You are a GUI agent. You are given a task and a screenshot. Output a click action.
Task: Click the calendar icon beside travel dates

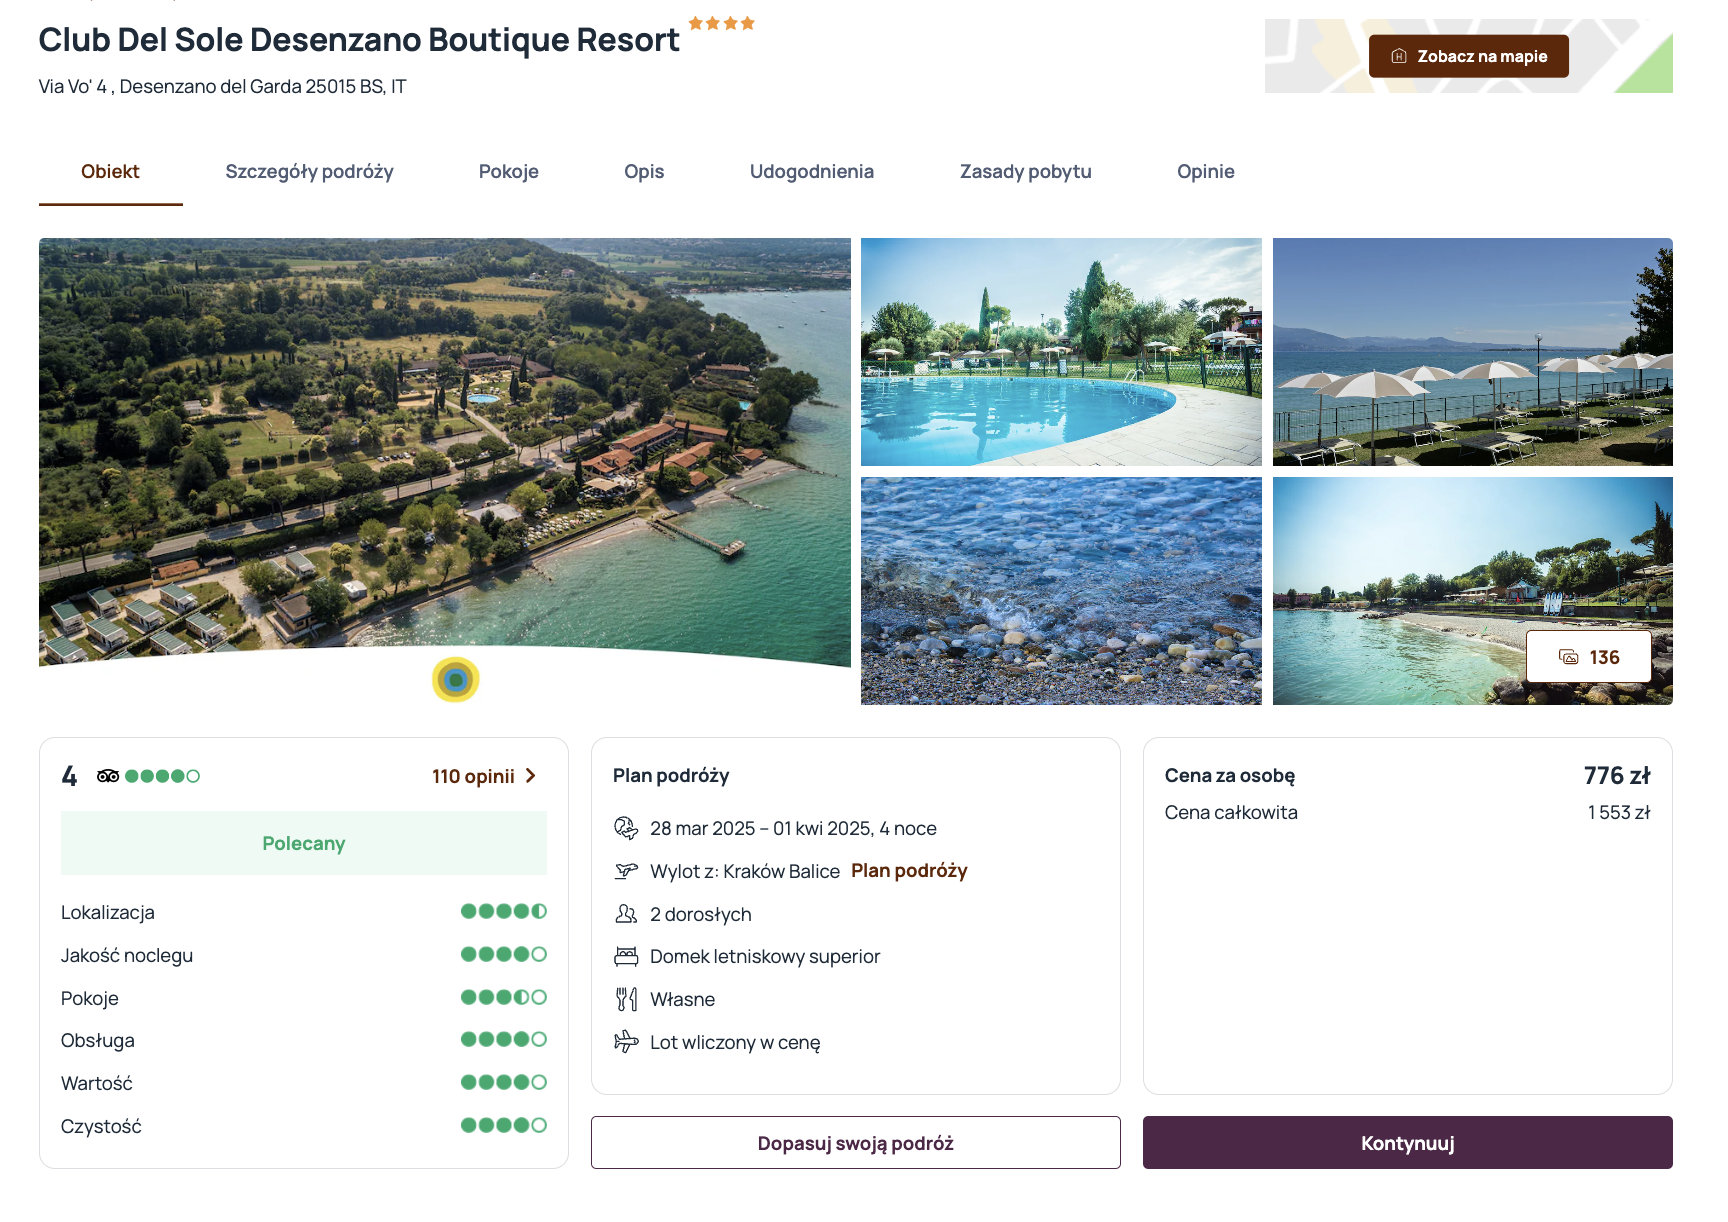[626, 828]
